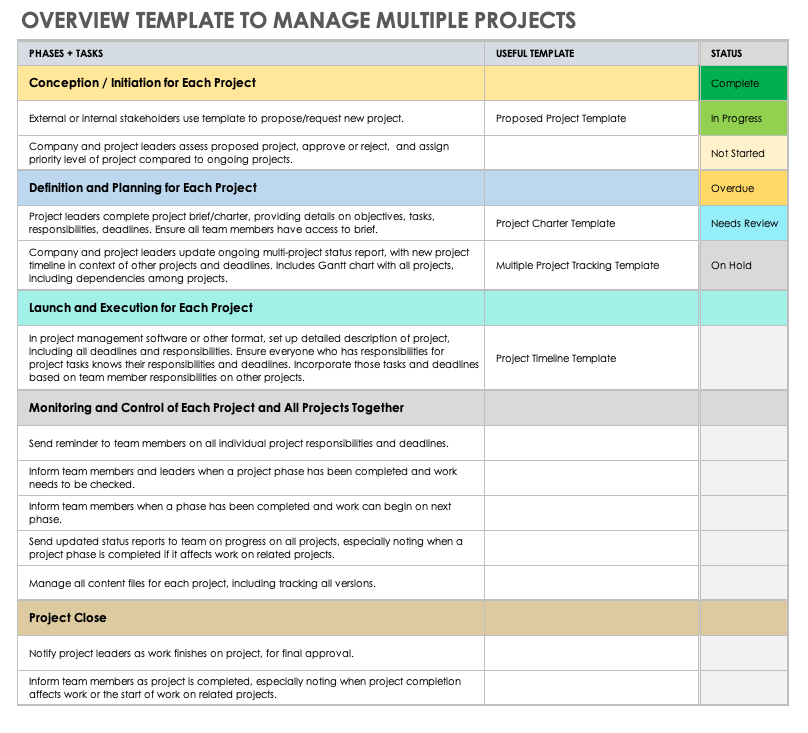Click the gray 'On Hold' status cell

click(x=744, y=265)
